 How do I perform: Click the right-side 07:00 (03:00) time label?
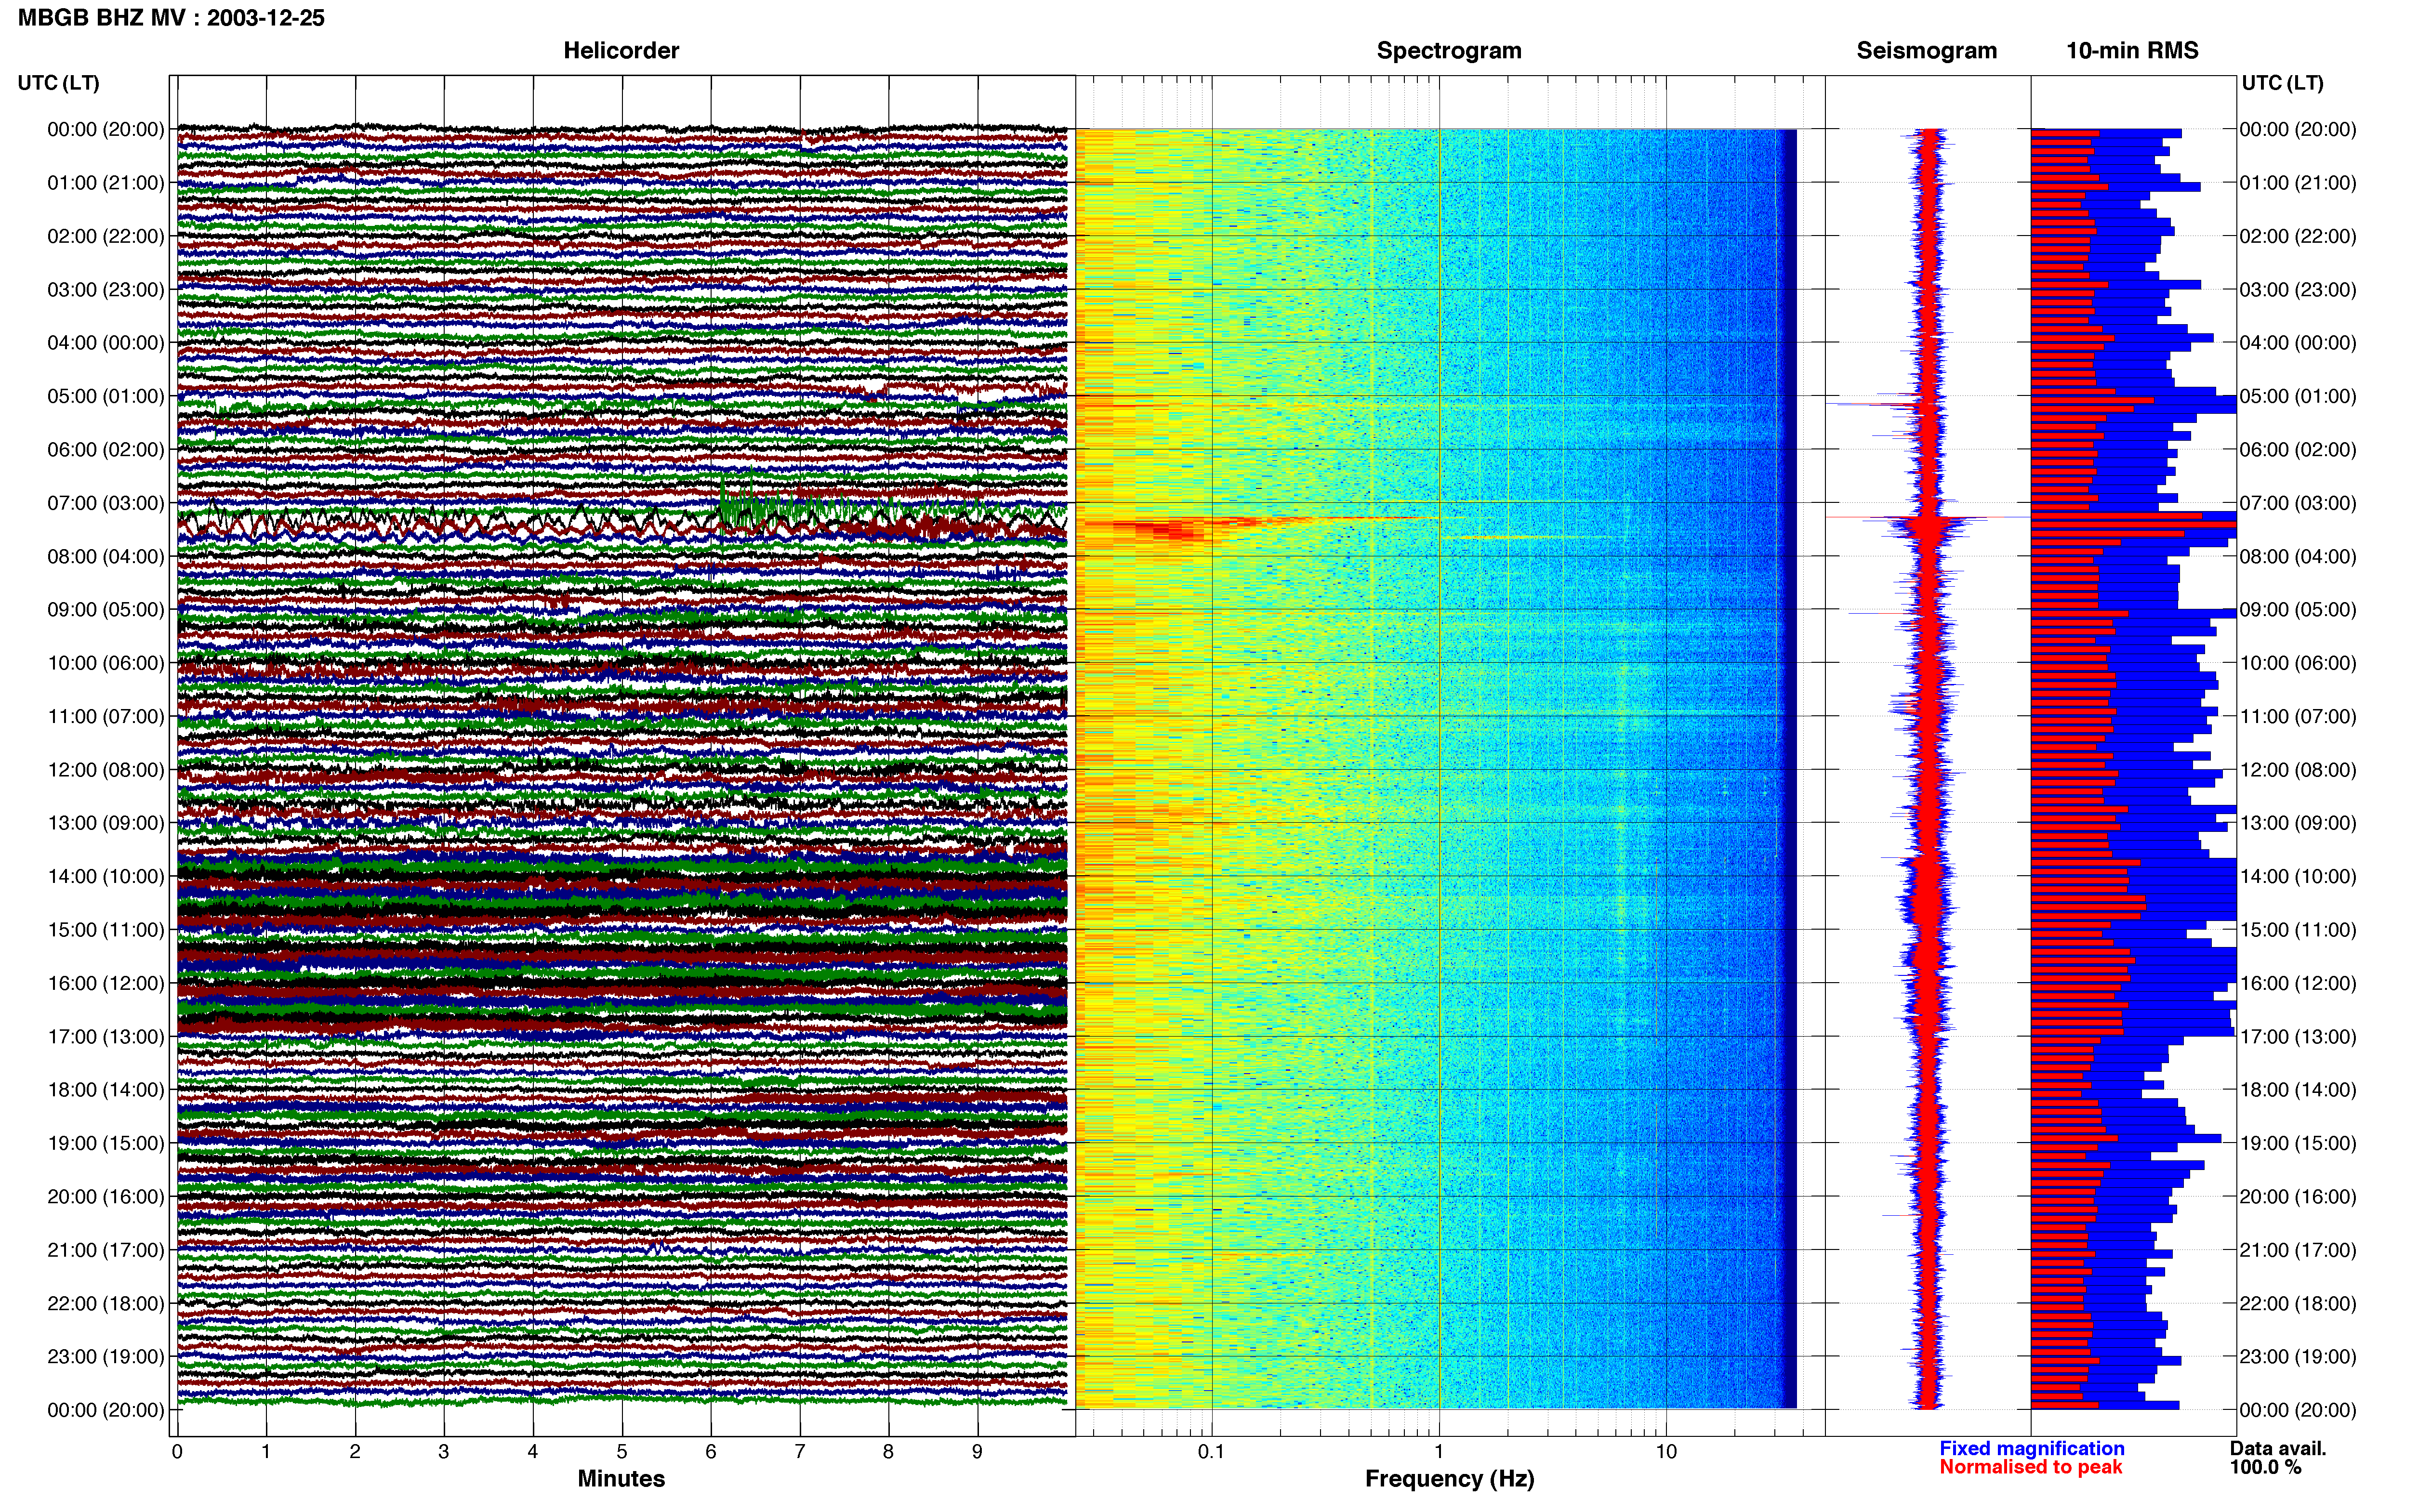(2298, 503)
